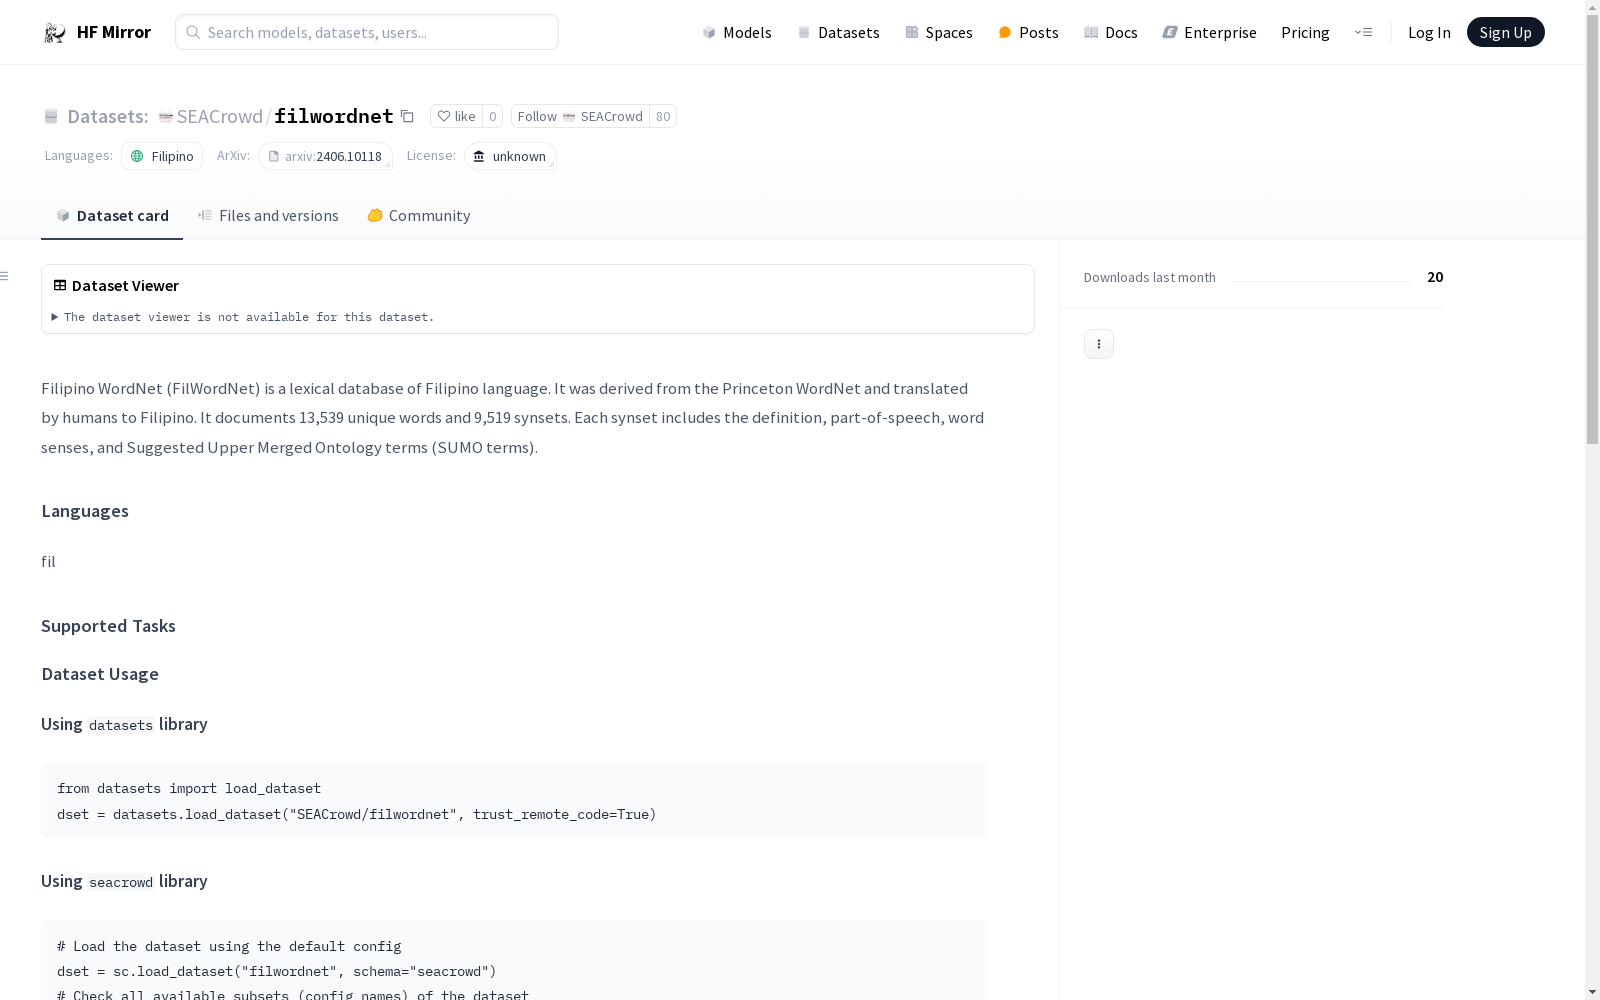Image resolution: width=1600 pixels, height=1000 pixels.
Task: Open the three-dot options menu under downloads
Action: coord(1099,344)
